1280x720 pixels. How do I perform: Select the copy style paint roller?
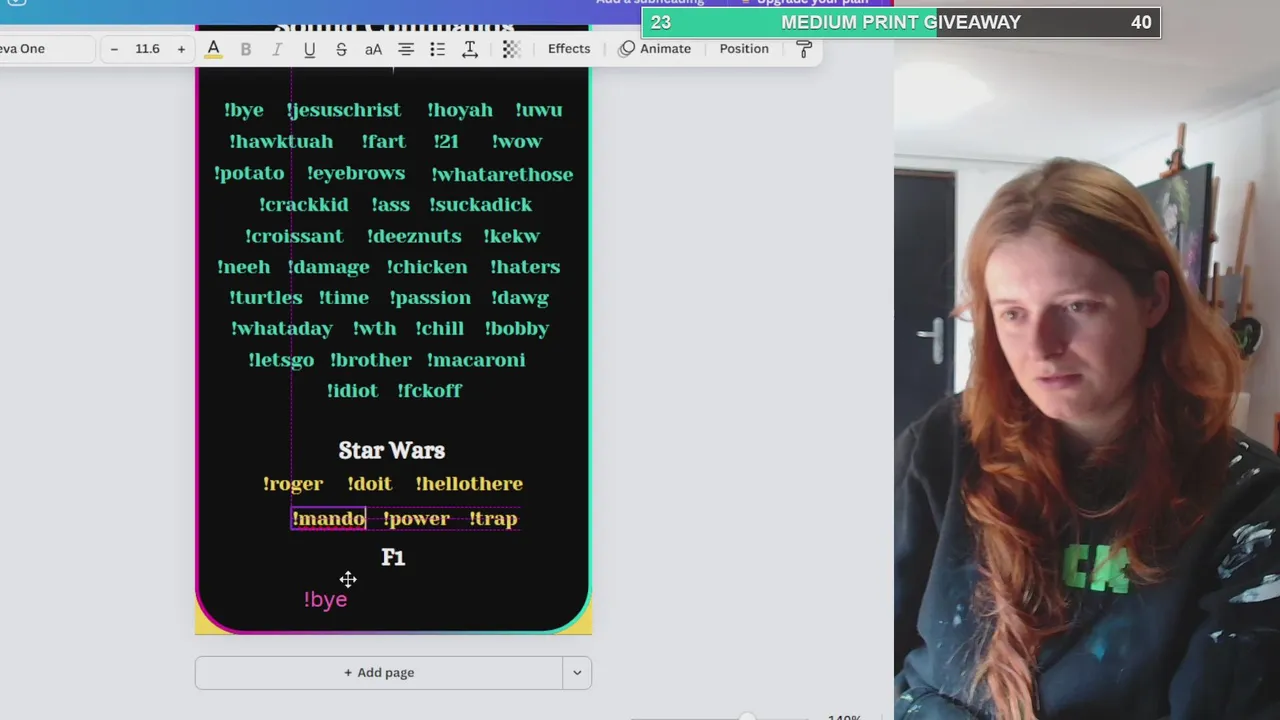[x=804, y=49]
